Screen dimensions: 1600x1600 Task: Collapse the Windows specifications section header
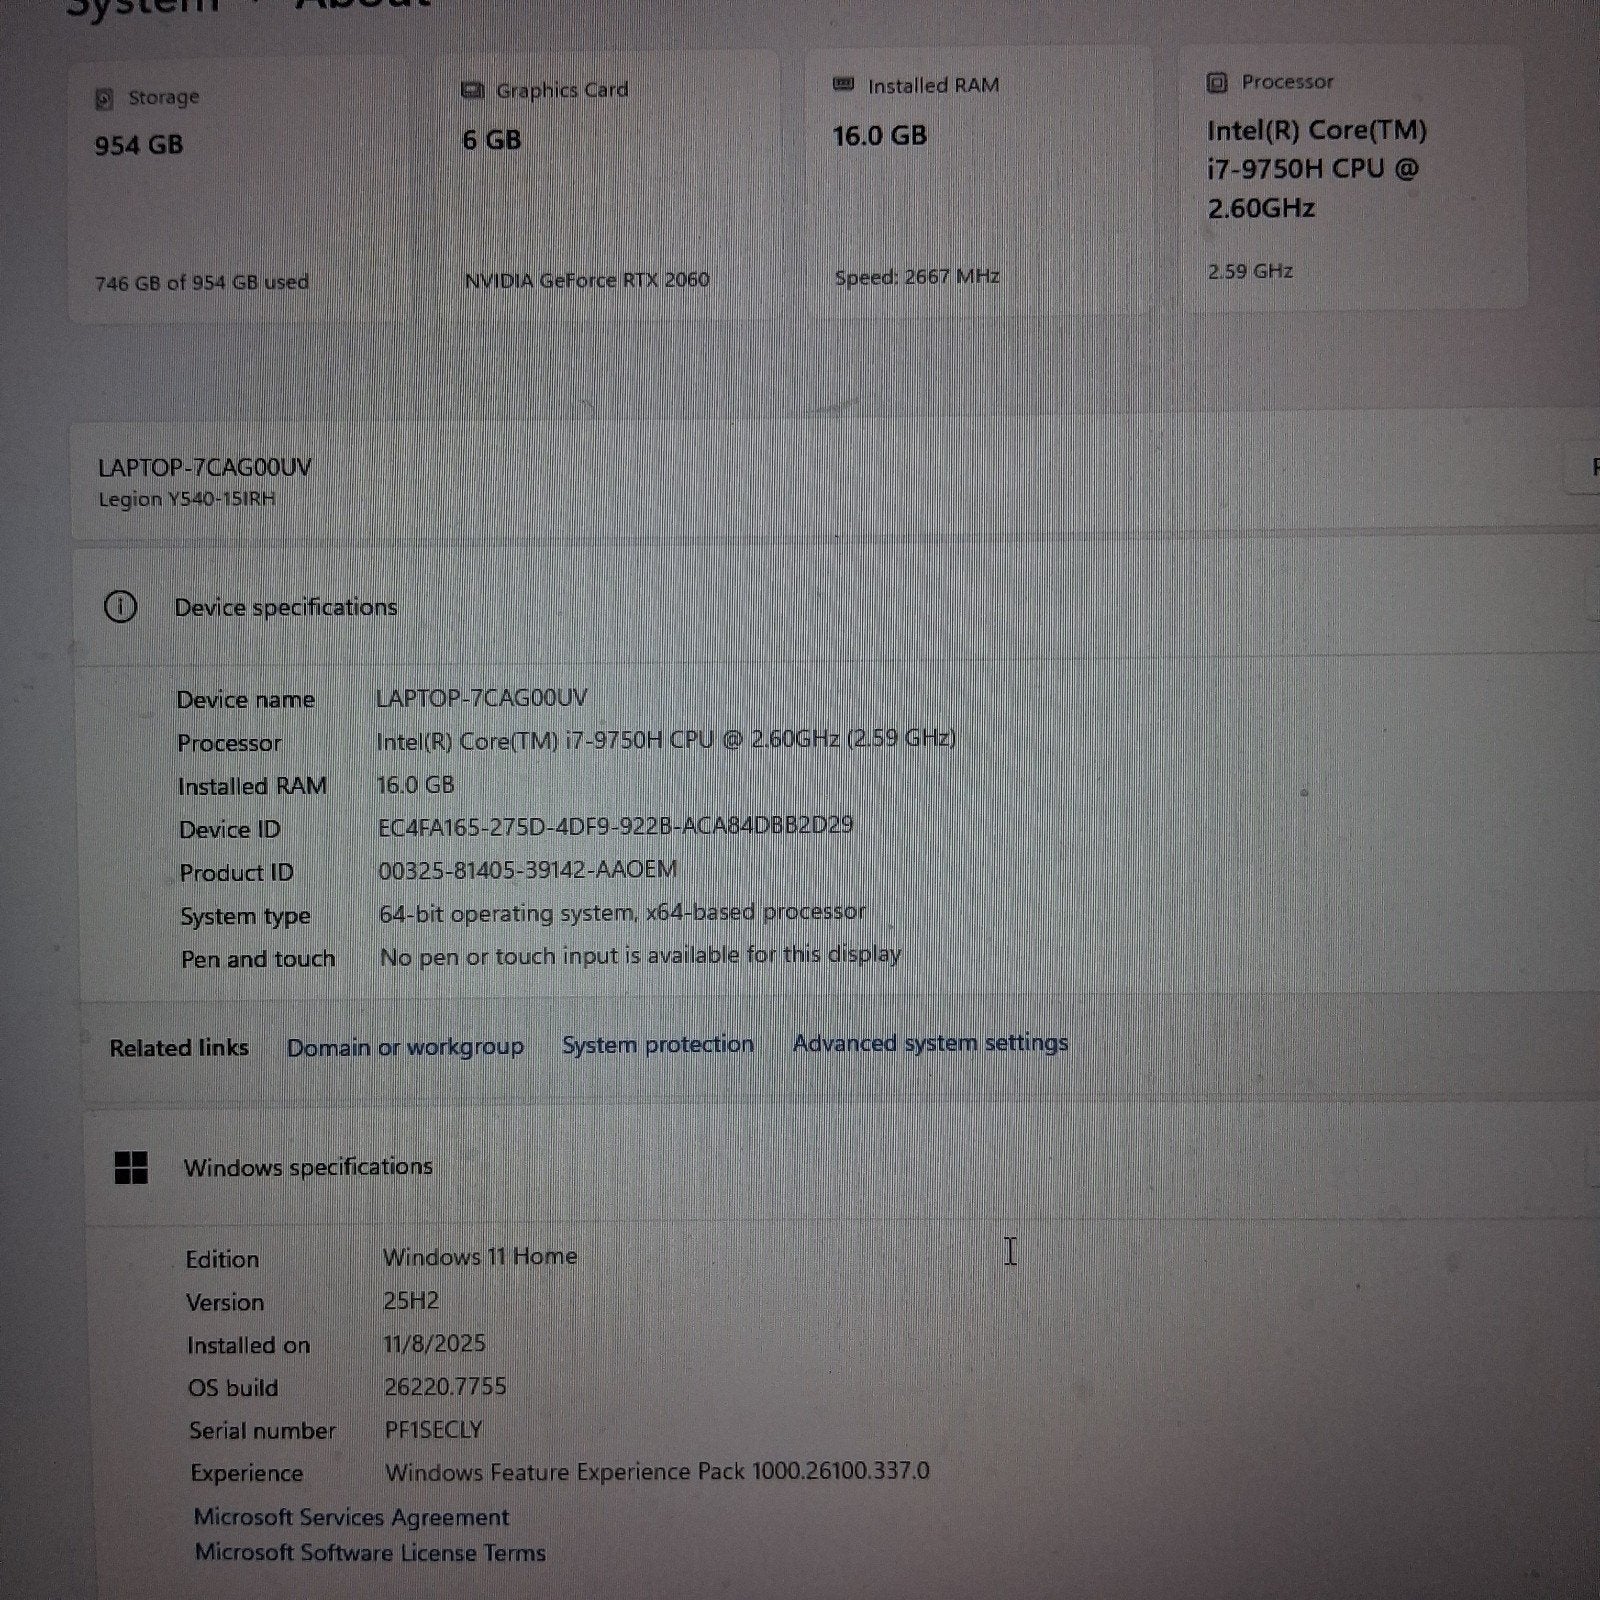[842, 1166]
